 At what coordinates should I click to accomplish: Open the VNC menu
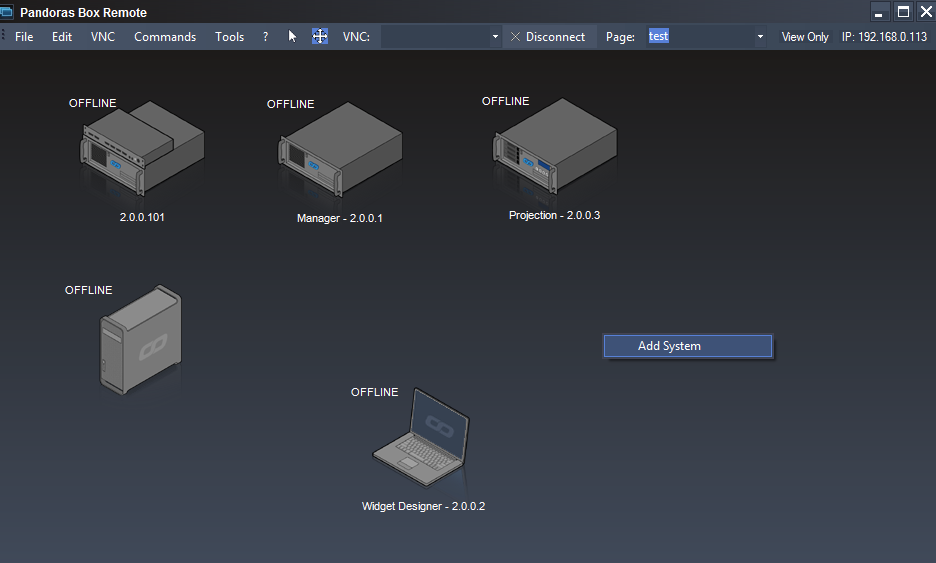click(x=103, y=37)
